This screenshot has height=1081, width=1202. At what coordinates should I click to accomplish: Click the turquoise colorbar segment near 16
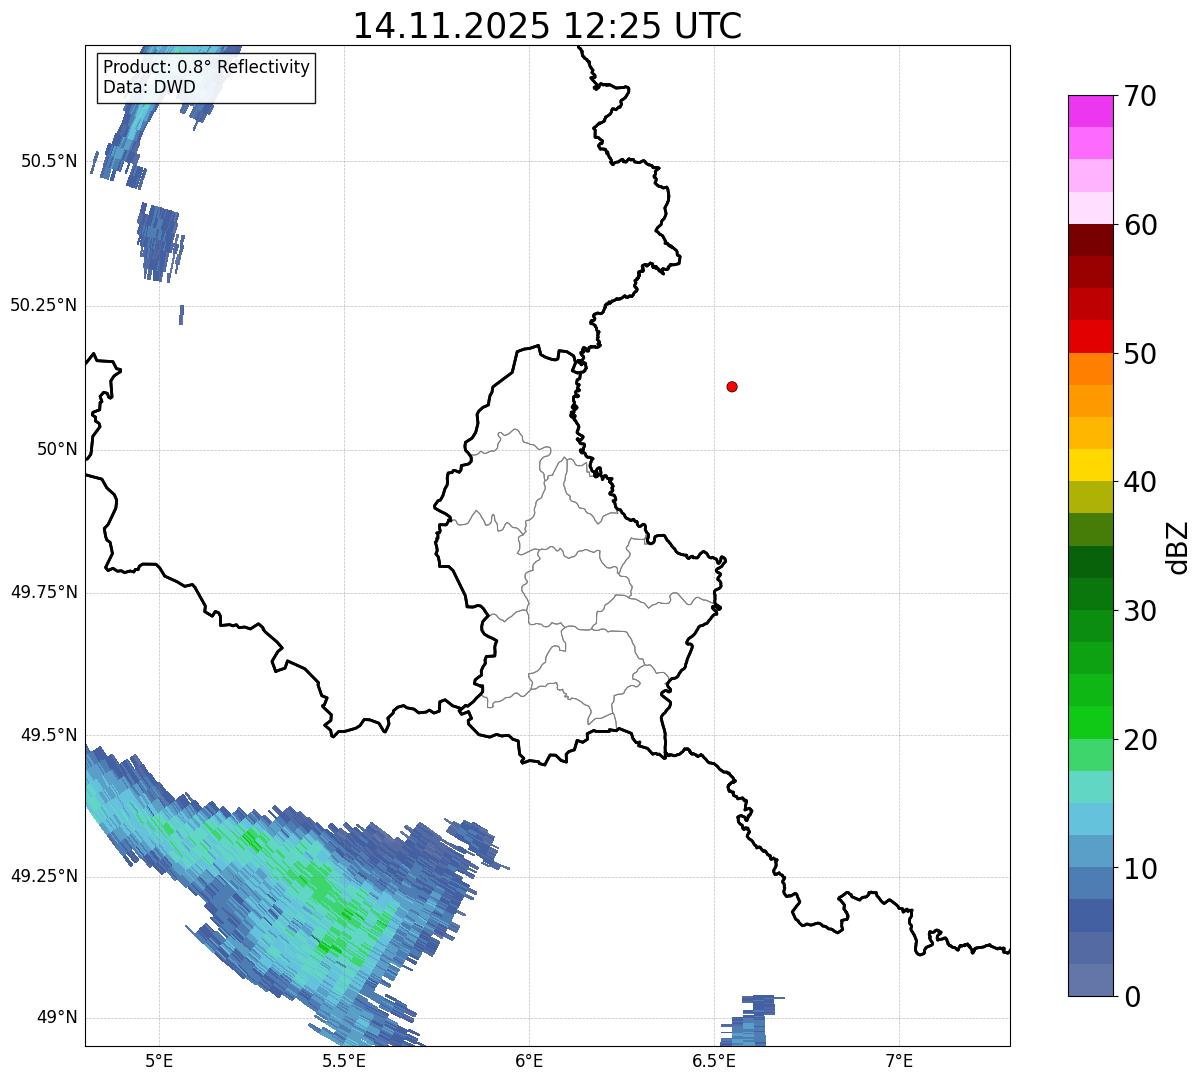coord(1091,787)
